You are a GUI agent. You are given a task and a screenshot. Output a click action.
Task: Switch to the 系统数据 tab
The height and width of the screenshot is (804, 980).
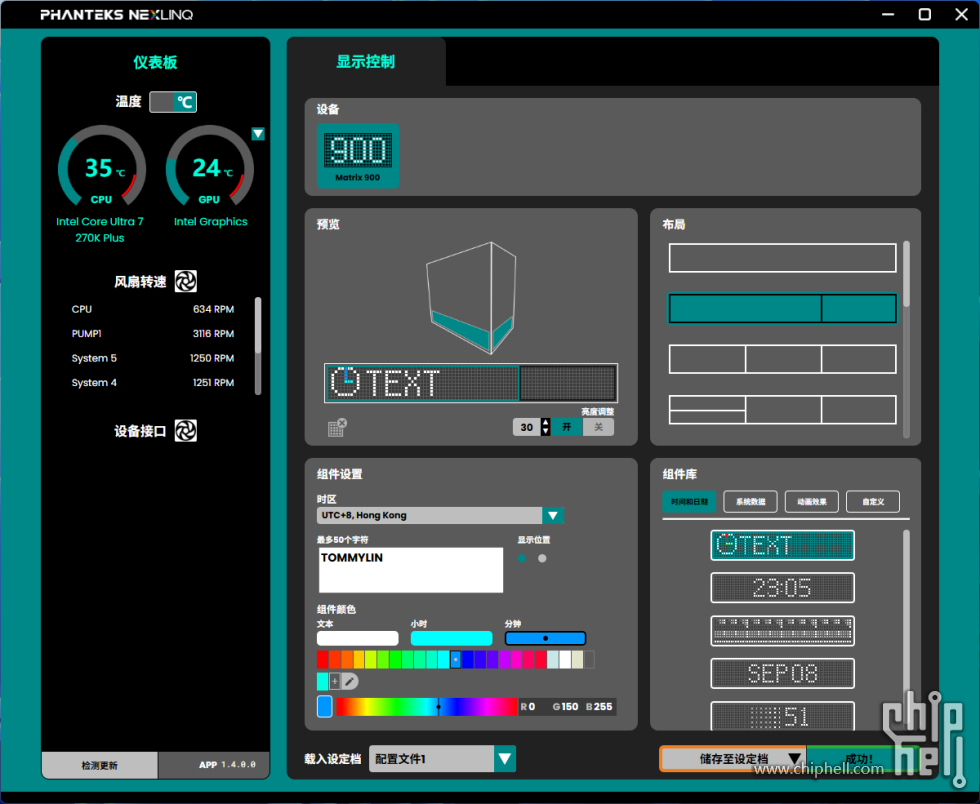[750, 502]
